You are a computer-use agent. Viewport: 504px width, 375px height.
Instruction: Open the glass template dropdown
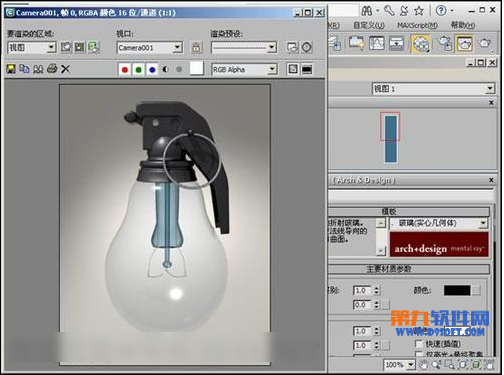click(439, 223)
